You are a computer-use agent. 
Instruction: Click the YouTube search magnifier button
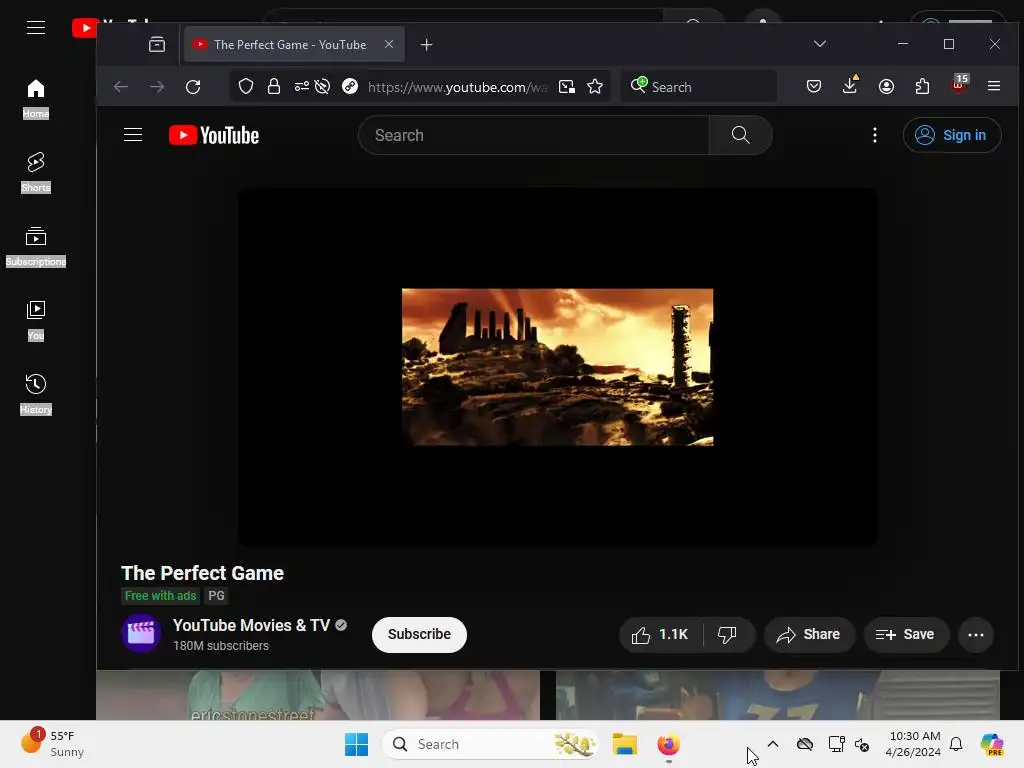(741, 135)
